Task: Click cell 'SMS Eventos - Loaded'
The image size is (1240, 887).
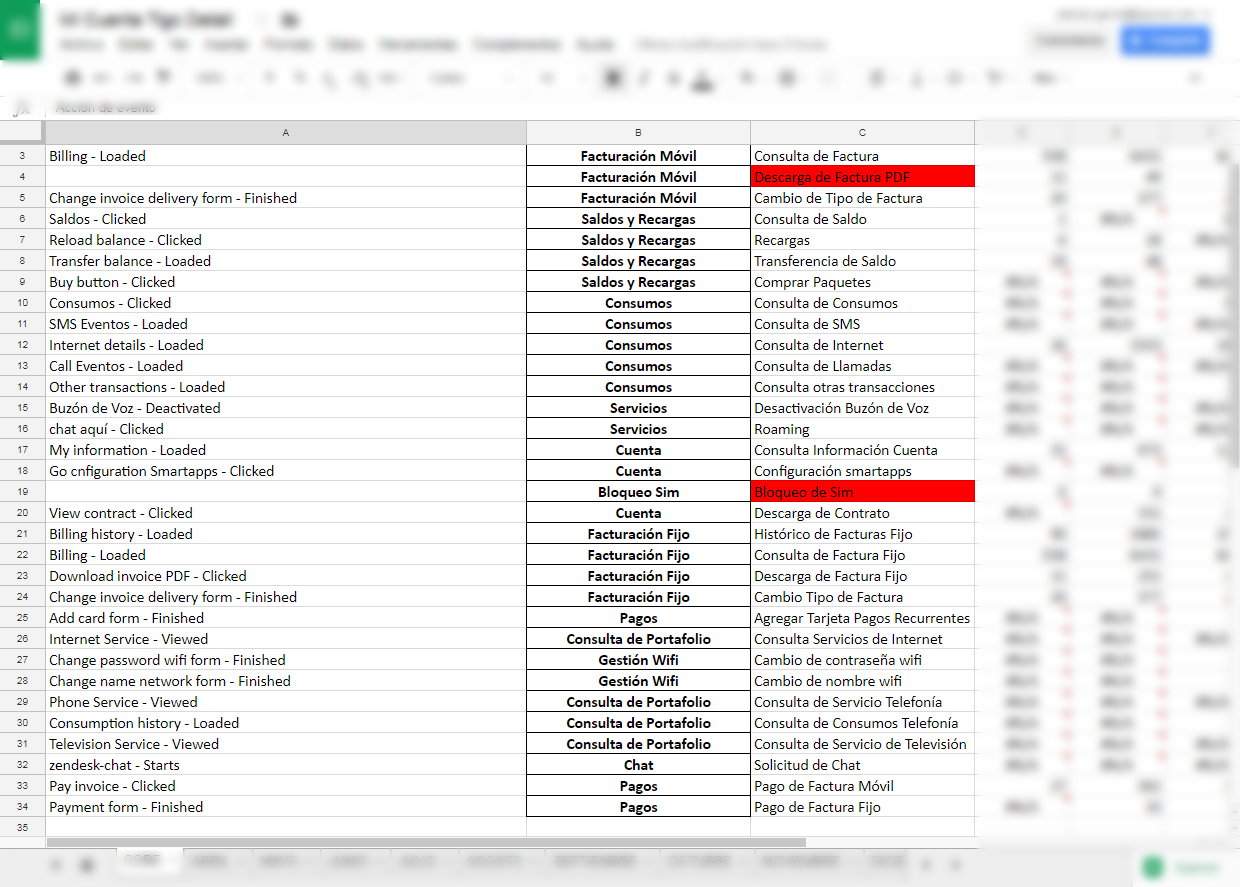Action: pyautogui.click(x=286, y=324)
